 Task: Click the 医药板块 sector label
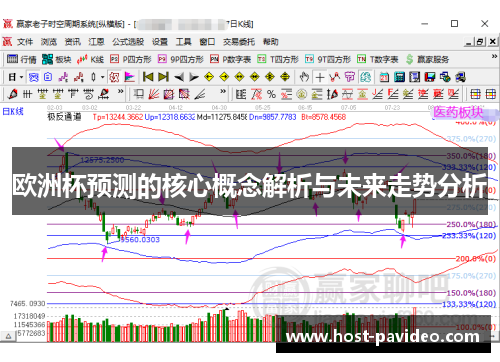pyautogui.click(x=458, y=112)
